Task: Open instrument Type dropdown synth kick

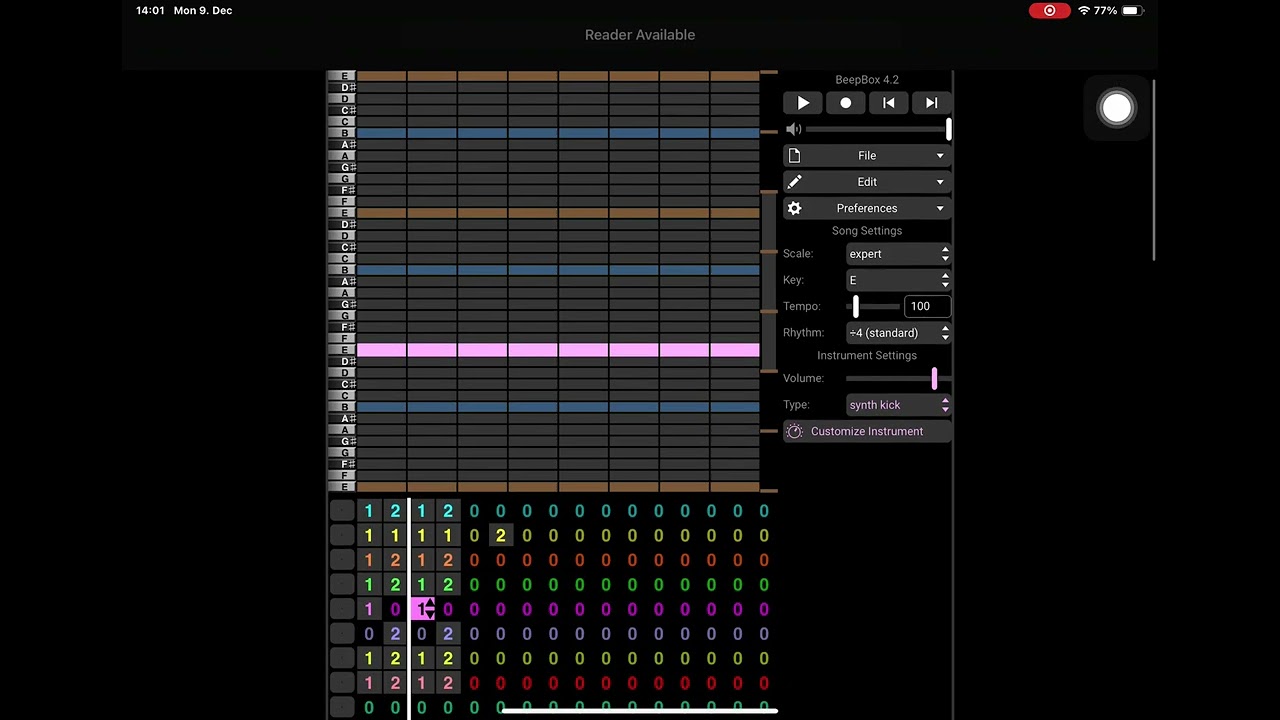Action: click(898, 405)
